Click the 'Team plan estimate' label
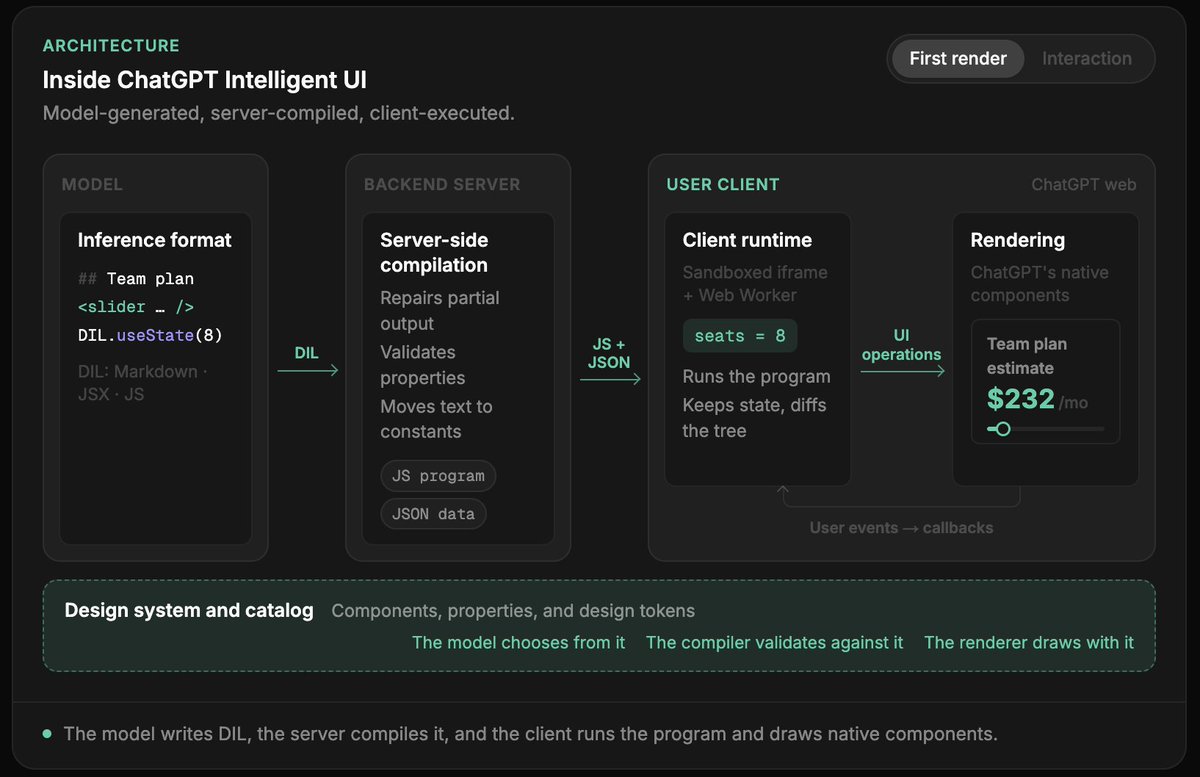This screenshot has height=777, width=1200. [x=1027, y=356]
